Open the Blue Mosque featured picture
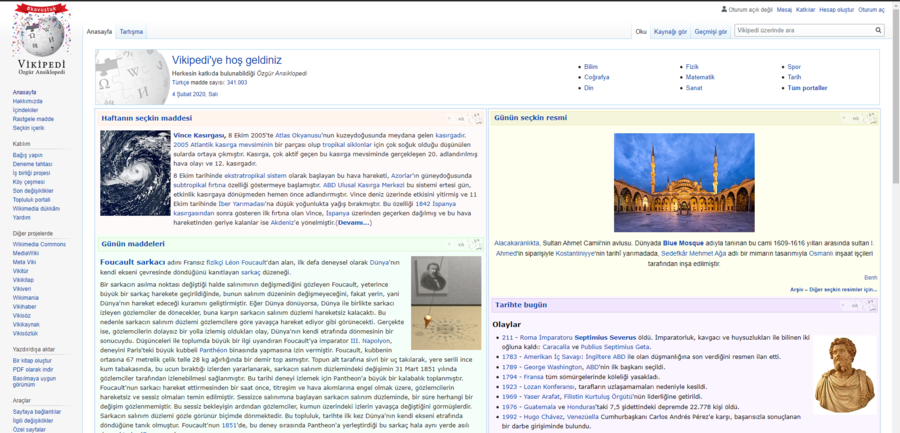Screen dimensions: 900x433 point(684,183)
